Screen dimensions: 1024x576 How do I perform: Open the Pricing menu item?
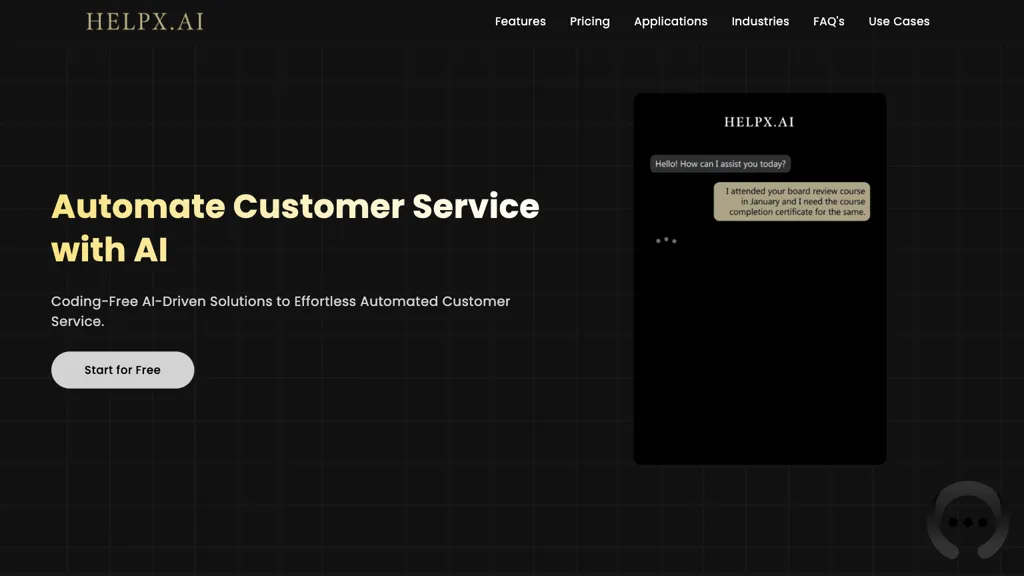590,21
